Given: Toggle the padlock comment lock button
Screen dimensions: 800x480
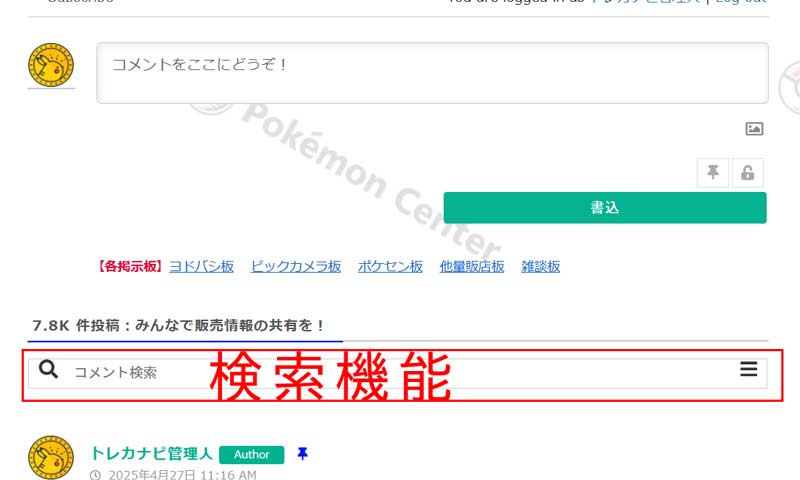Looking at the screenshot, I should click(747, 172).
